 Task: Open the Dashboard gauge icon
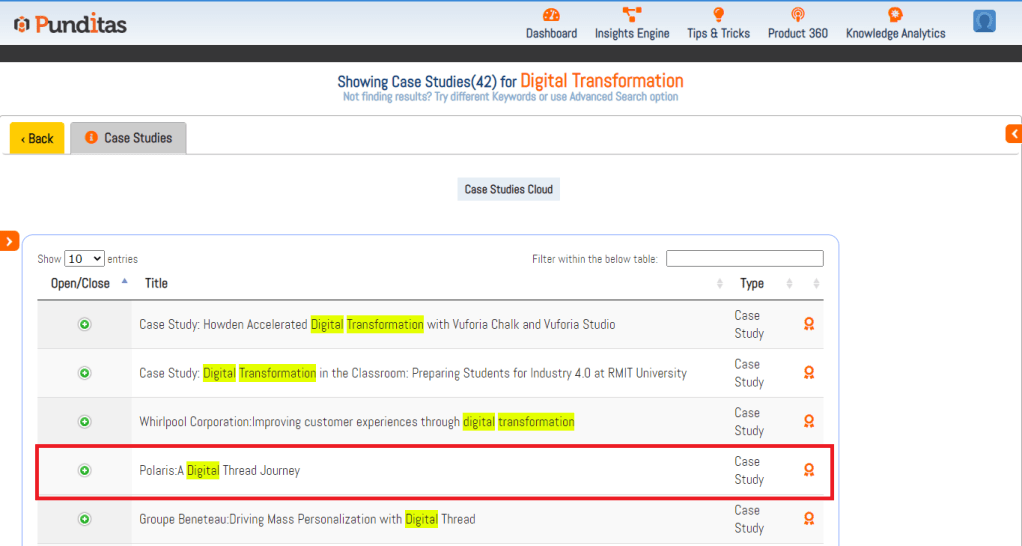coord(551,15)
